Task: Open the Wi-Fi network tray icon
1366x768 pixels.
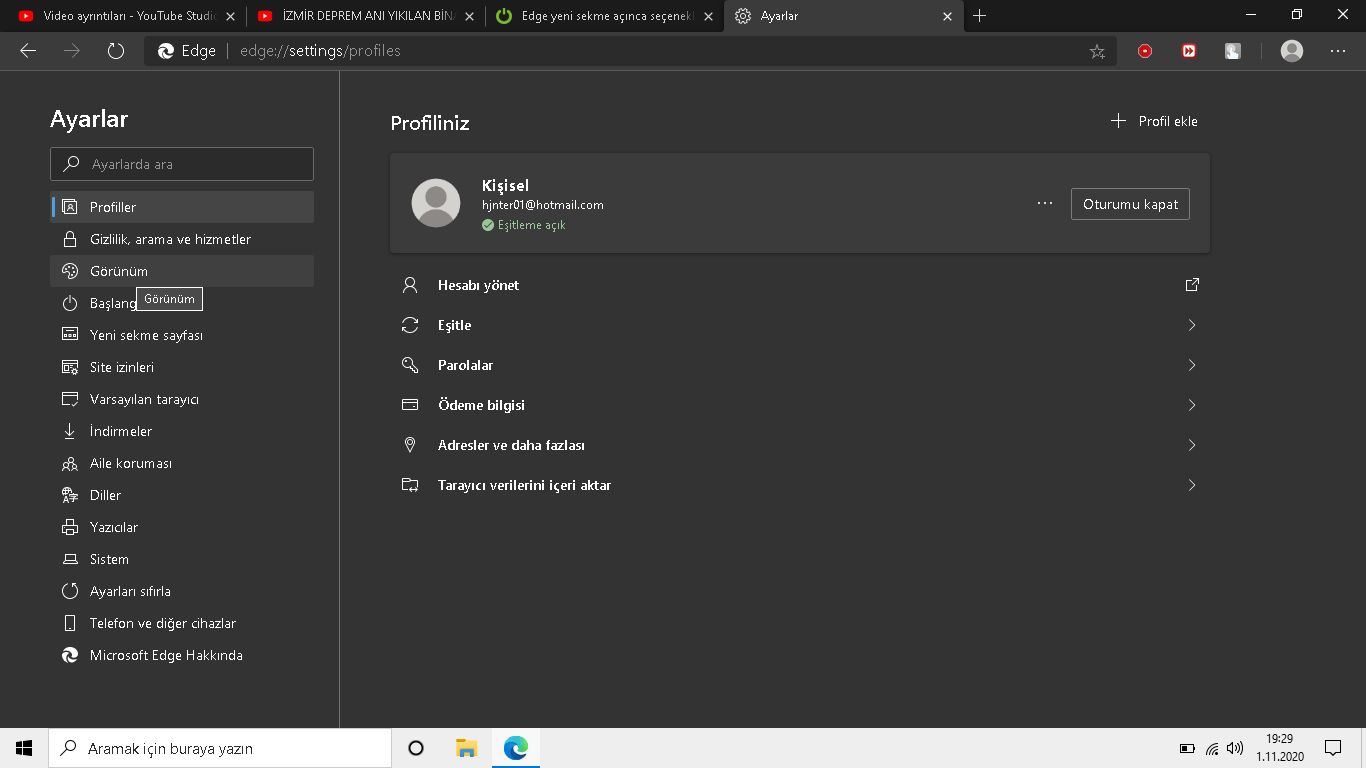Action: pyautogui.click(x=1212, y=748)
